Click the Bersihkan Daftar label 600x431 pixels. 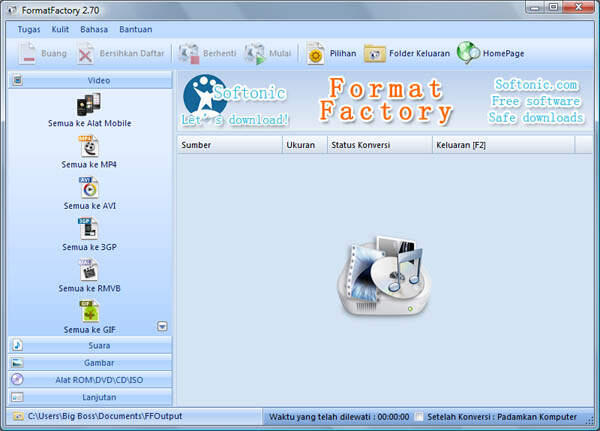point(132,53)
